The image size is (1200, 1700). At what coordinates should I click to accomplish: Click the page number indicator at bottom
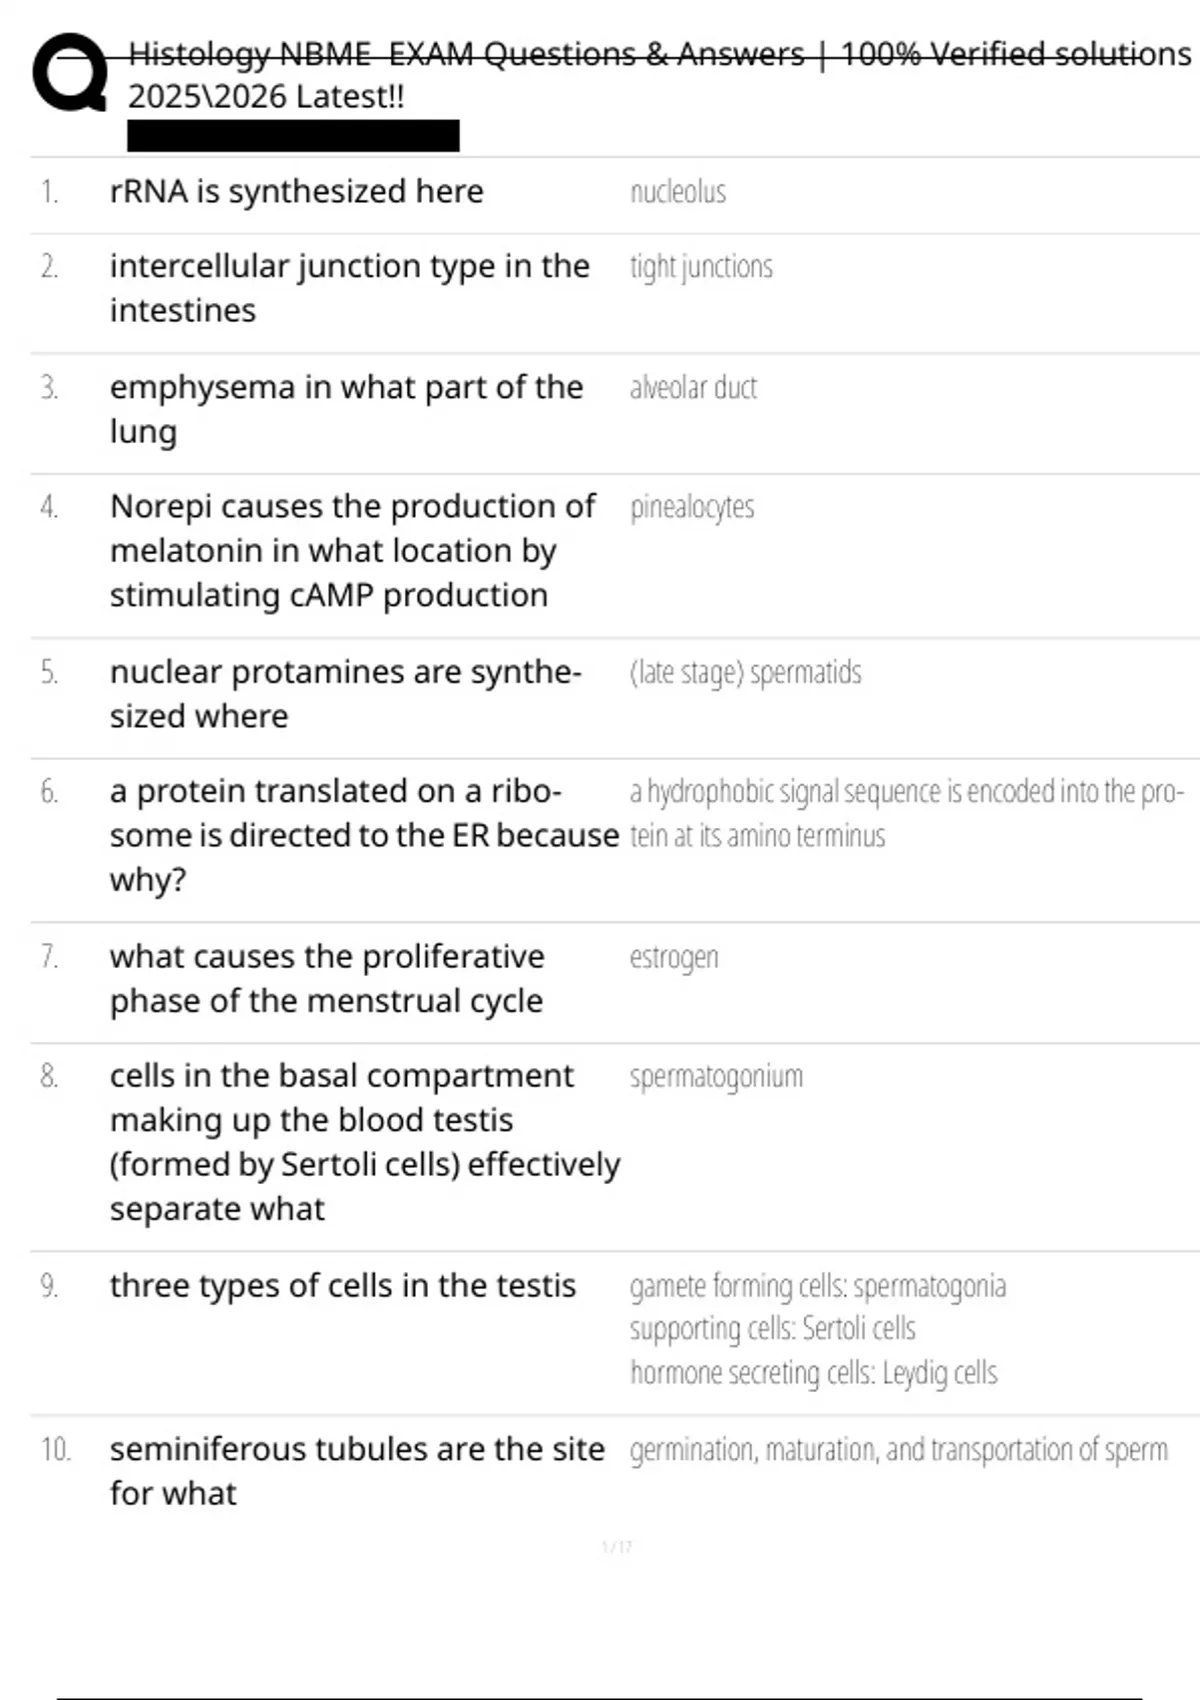(x=617, y=1548)
